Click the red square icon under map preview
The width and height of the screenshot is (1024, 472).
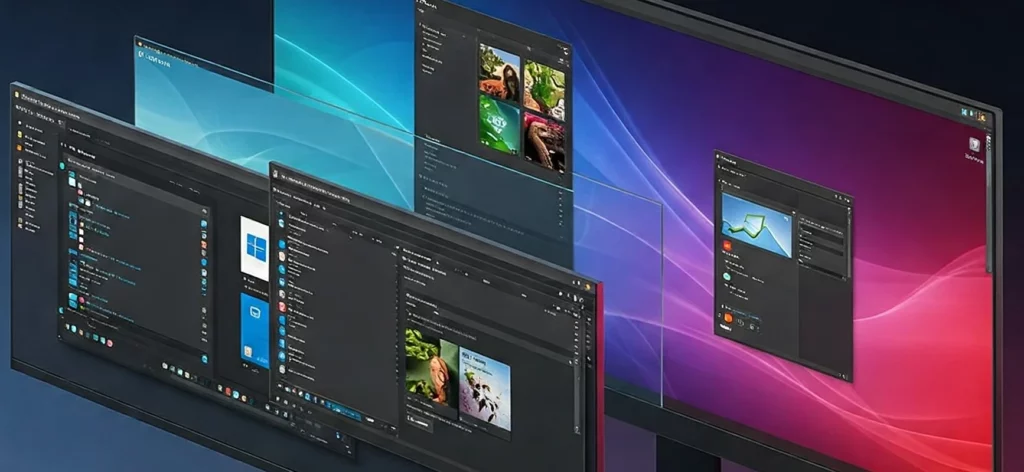[x=726, y=245]
